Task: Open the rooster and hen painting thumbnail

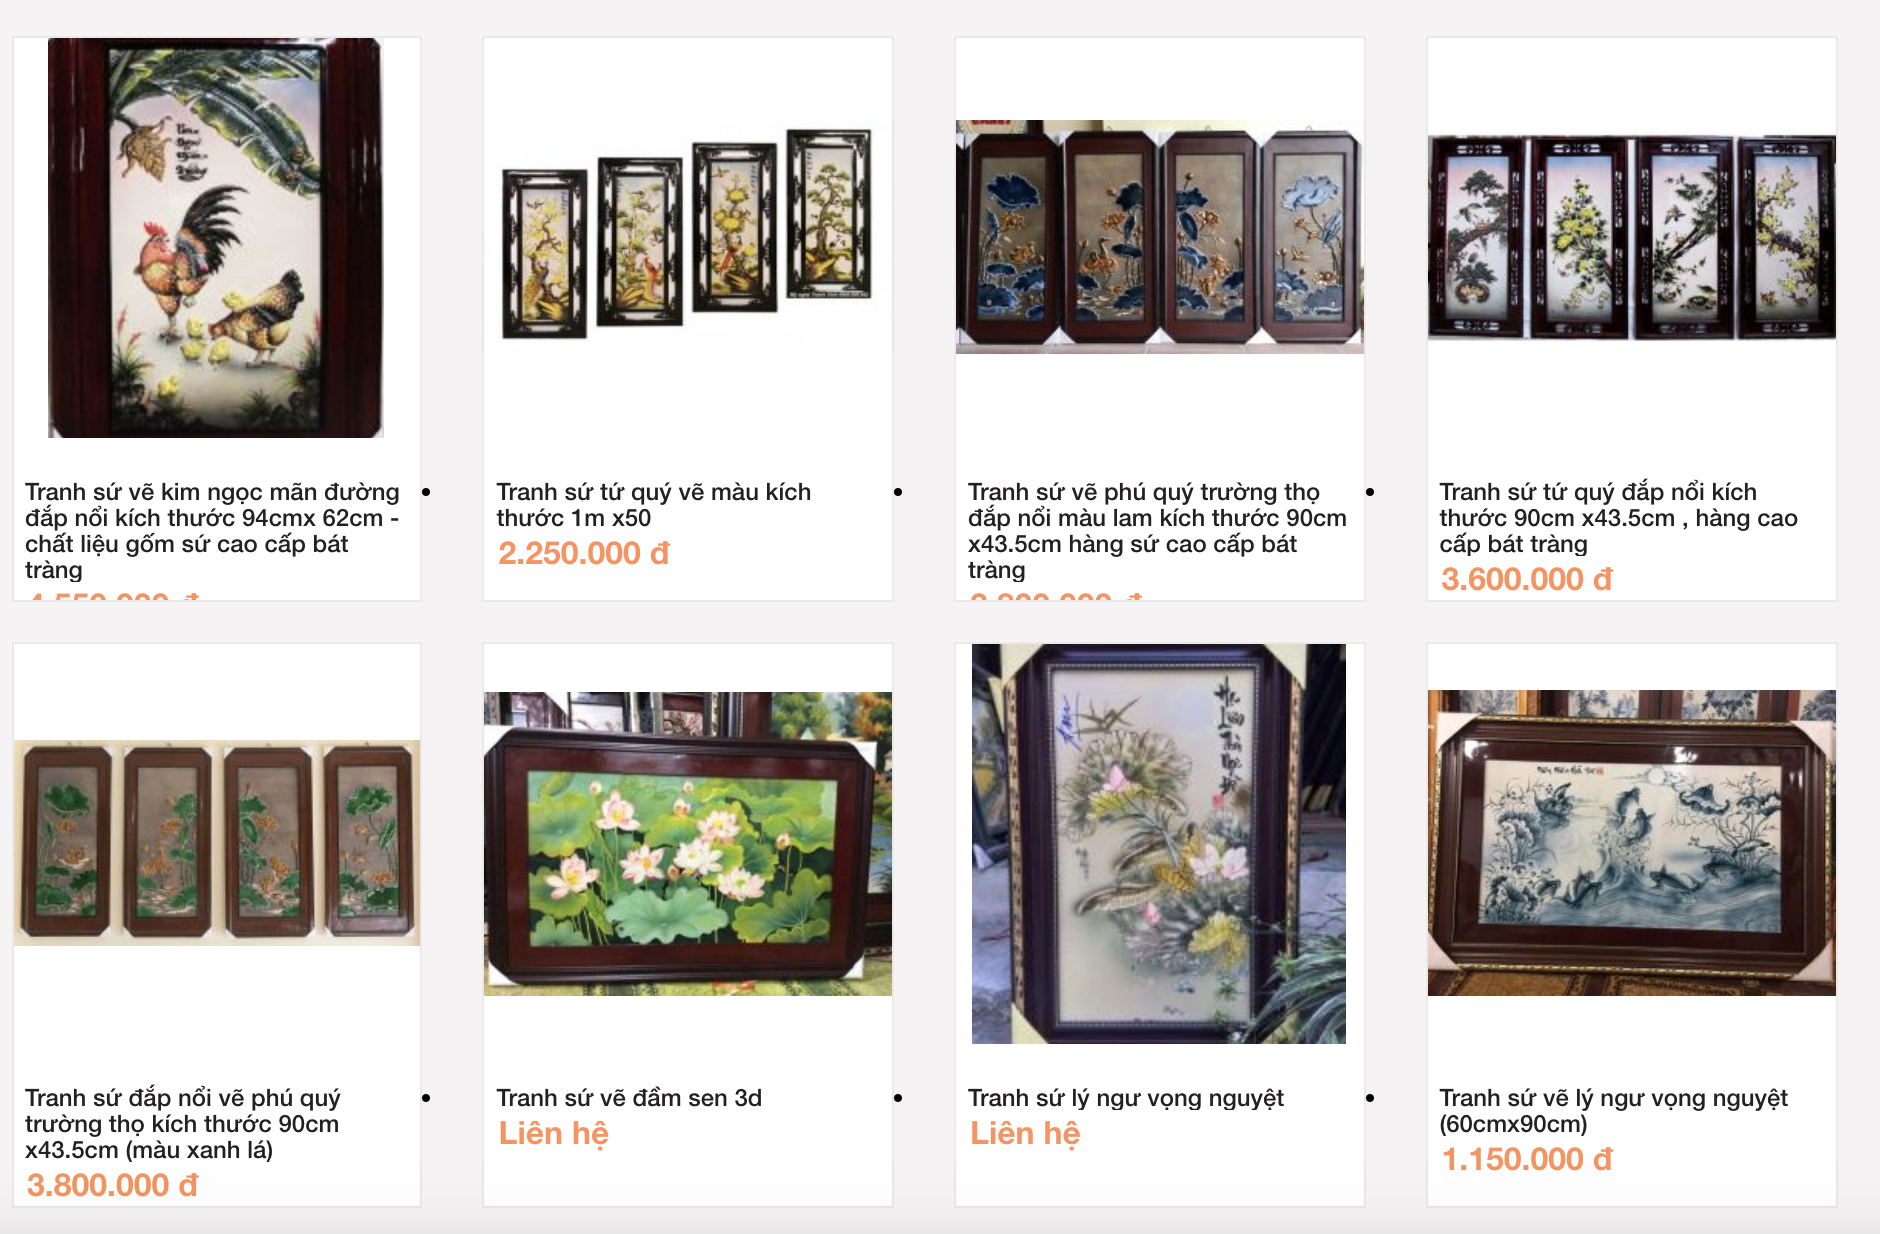Action: 216,238
